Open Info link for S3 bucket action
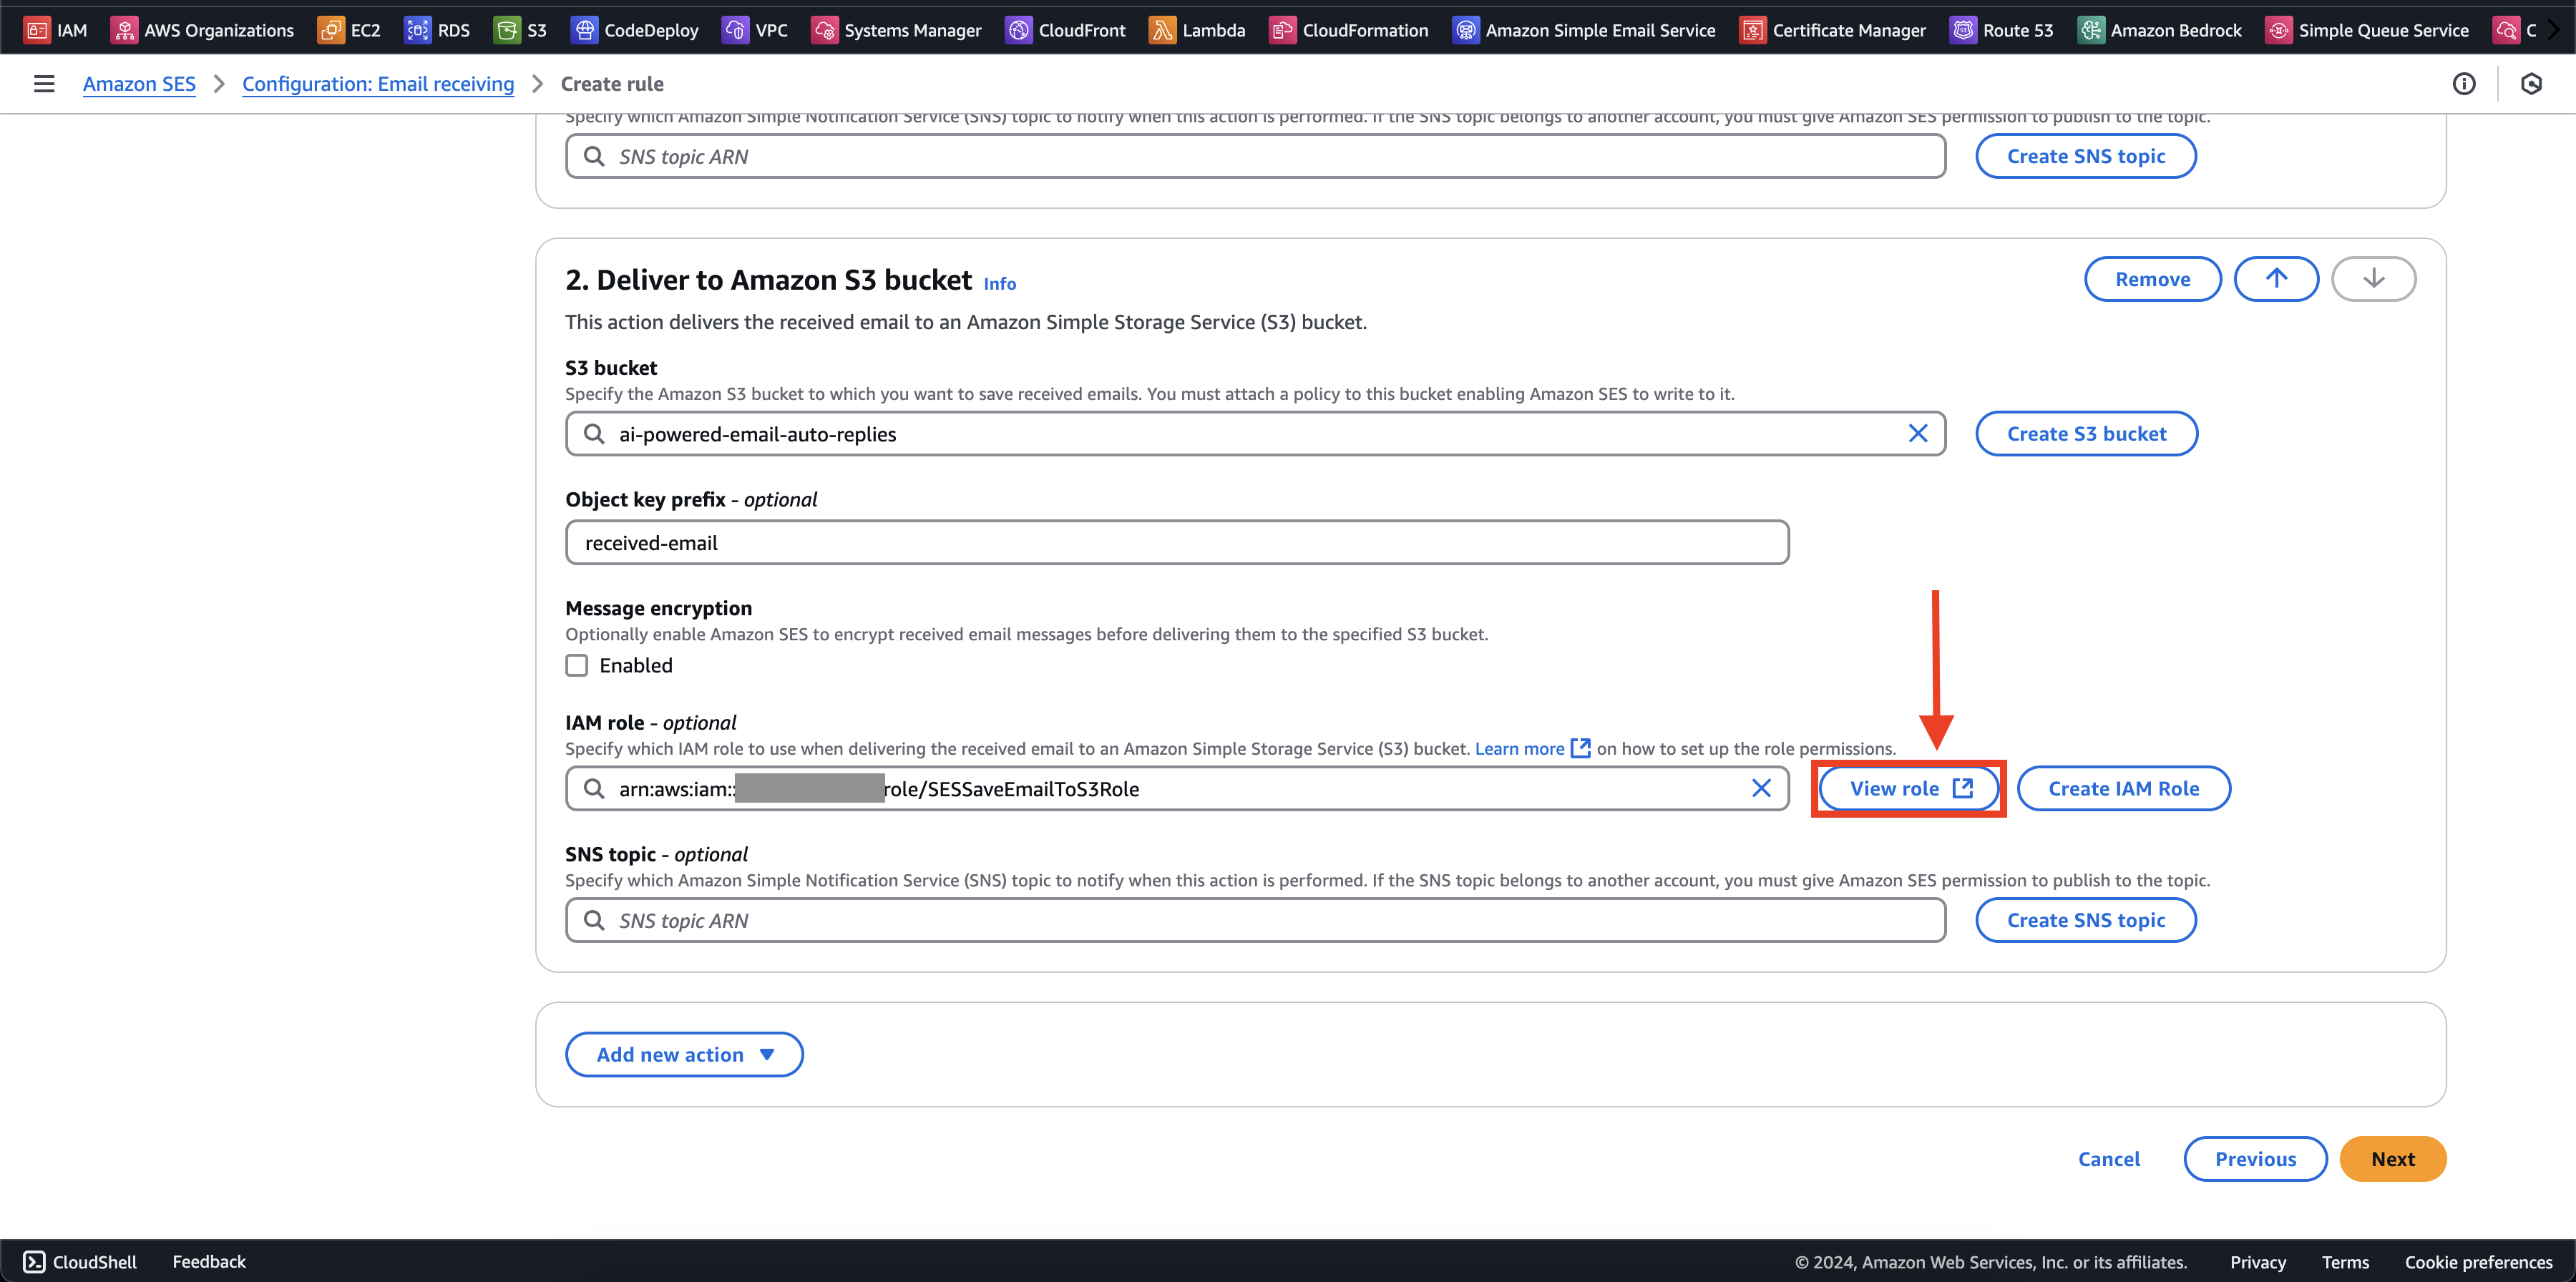Screen dimensions: 2576x1282 click(x=999, y=284)
